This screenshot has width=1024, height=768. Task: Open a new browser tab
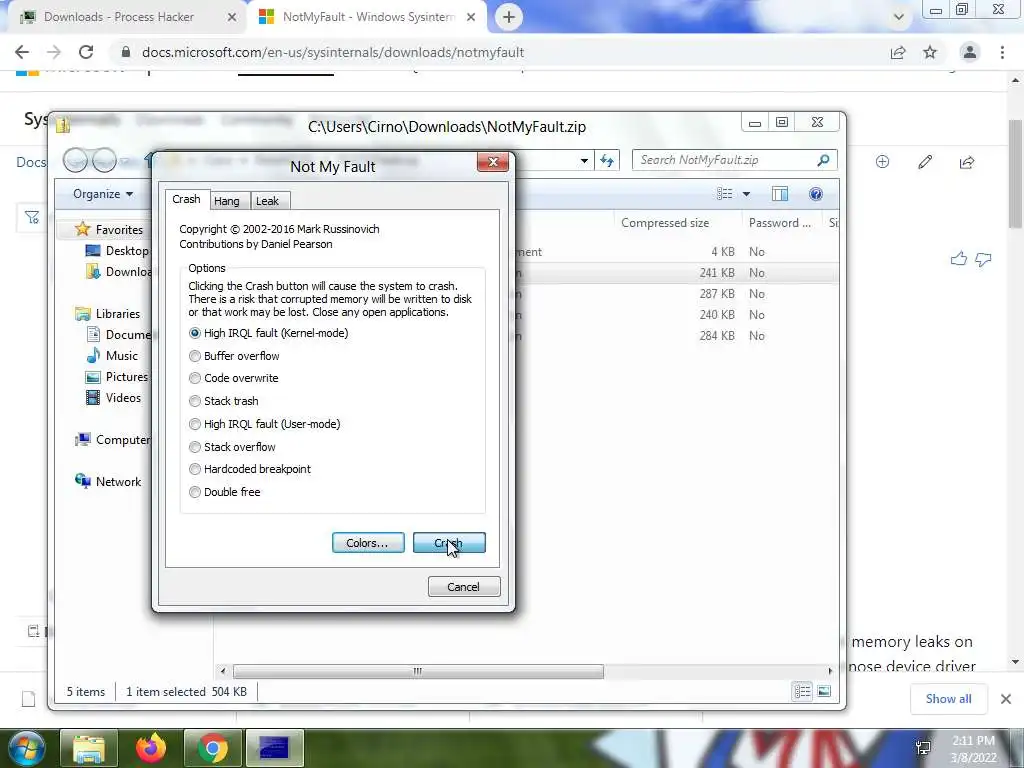[x=509, y=17]
